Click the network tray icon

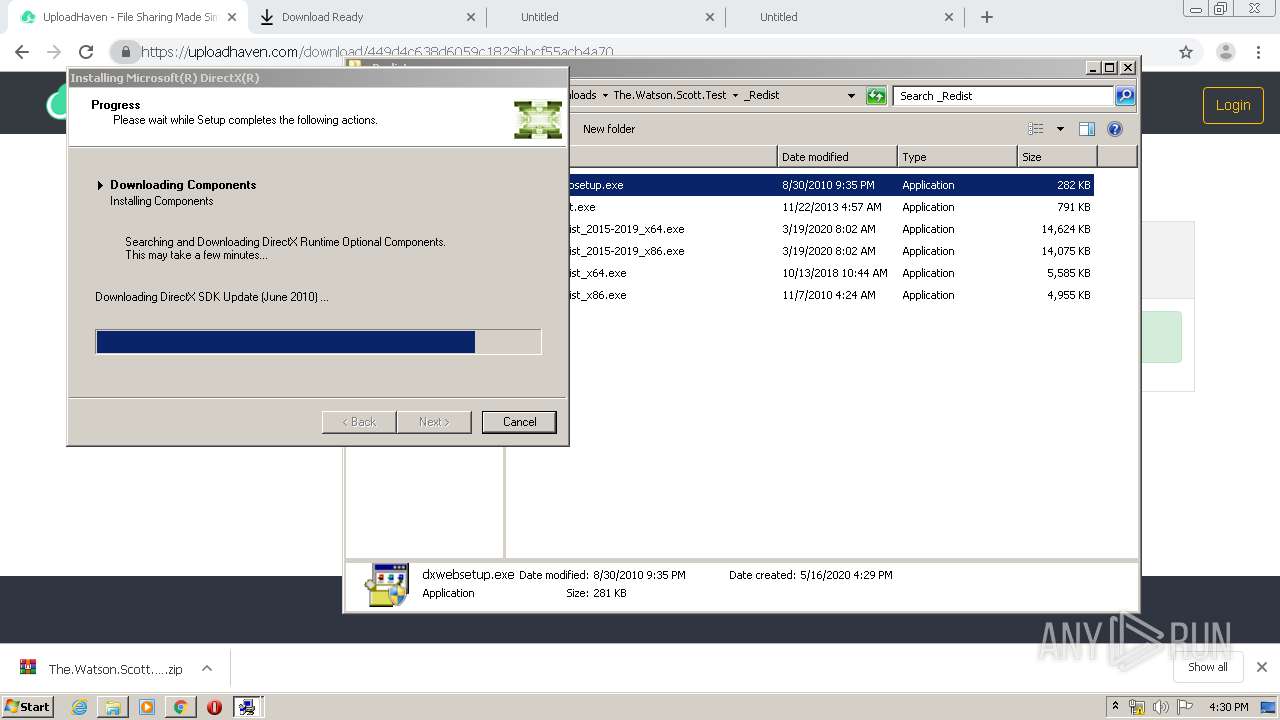tap(1137, 707)
